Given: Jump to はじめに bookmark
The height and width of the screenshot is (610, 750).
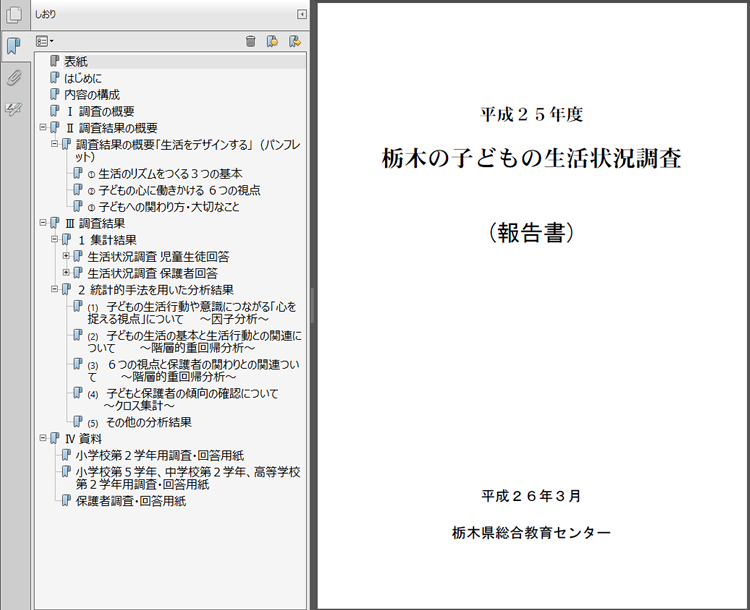Looking at the screenshot, I should [82, 78].
